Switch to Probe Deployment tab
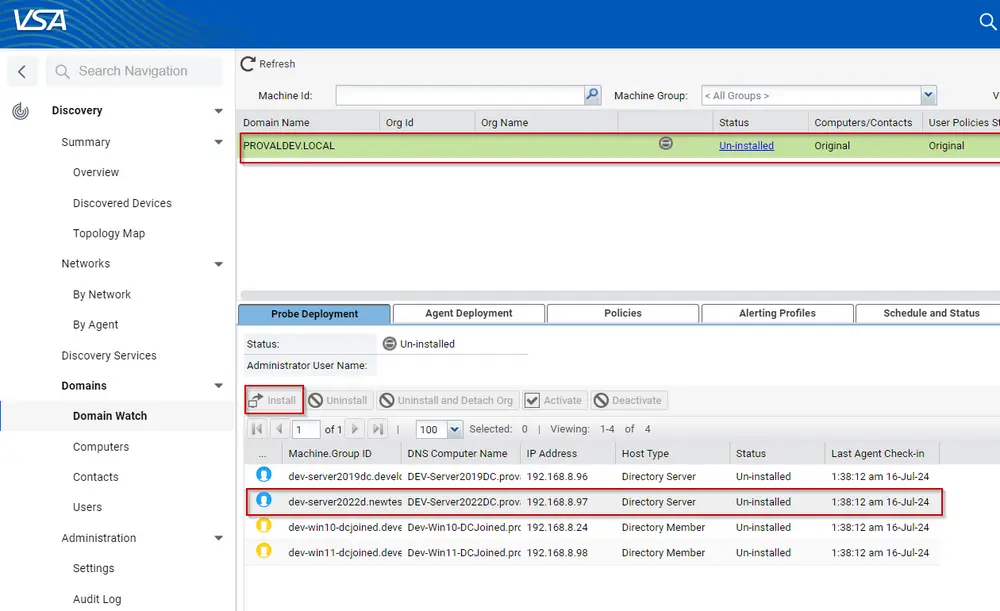This screenshot has width=1000, height=611. click(x=314, y=314)
